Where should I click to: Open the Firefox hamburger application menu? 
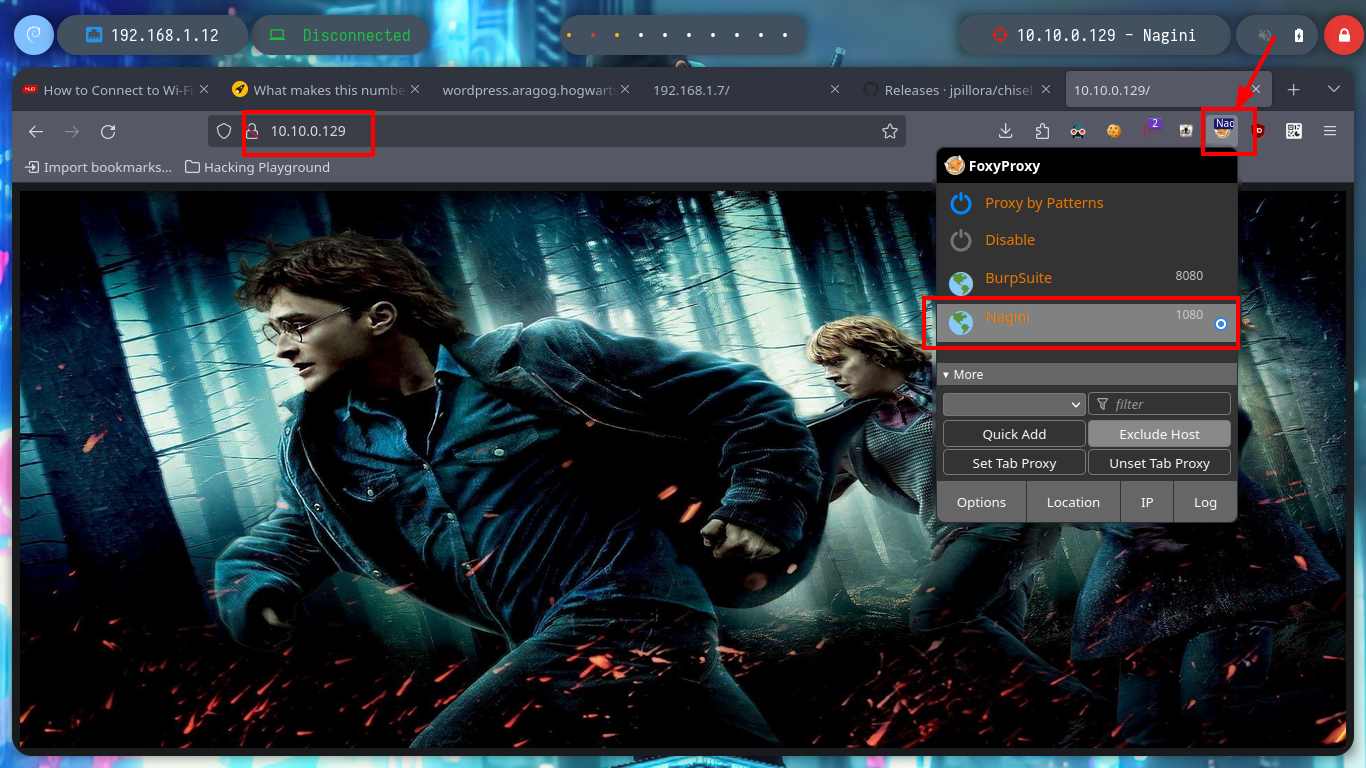[x=1330, y=131]
